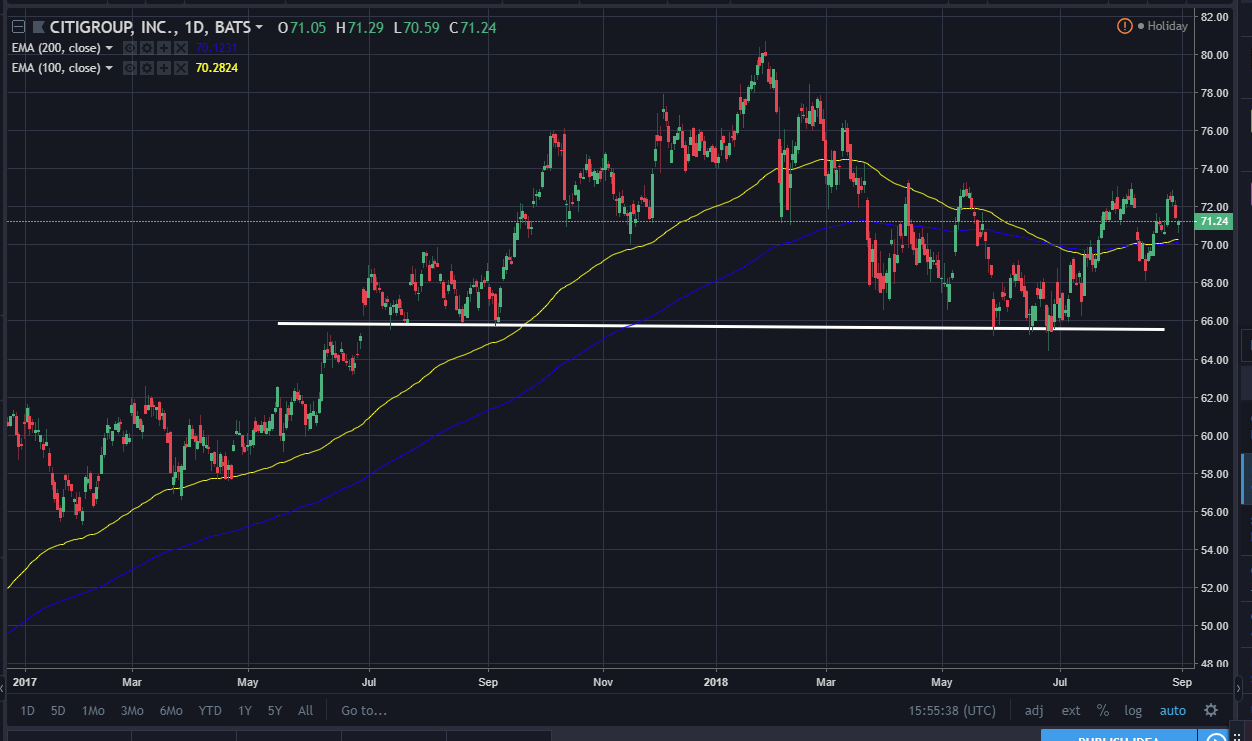The image size is (1252, 741).
Task: Click the orange exclamation warning icon
Action: click(1124, 26)
